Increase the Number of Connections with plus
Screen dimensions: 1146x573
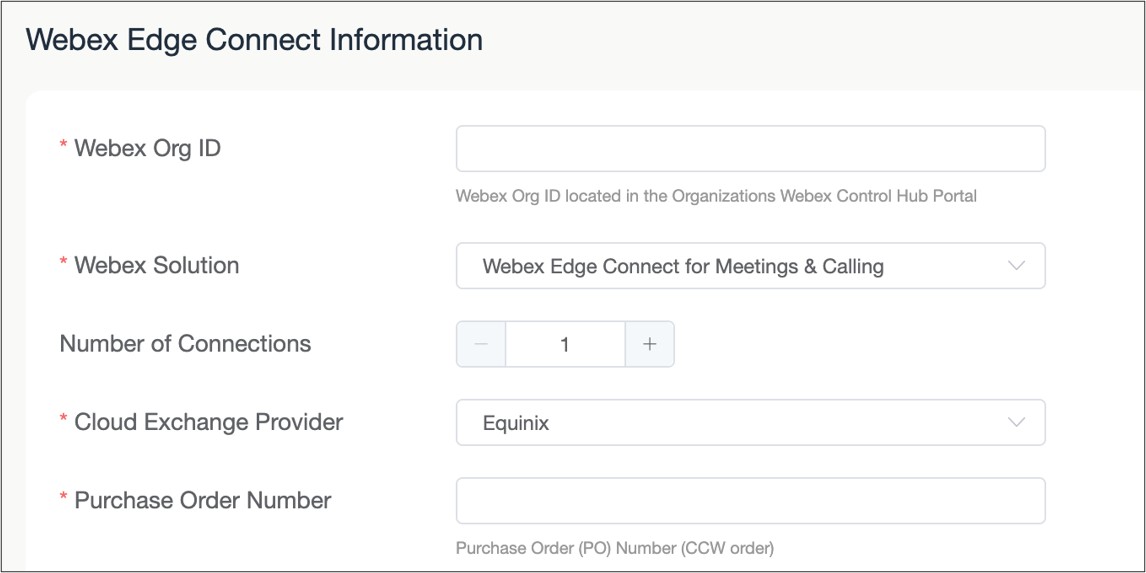click(650, 344)
